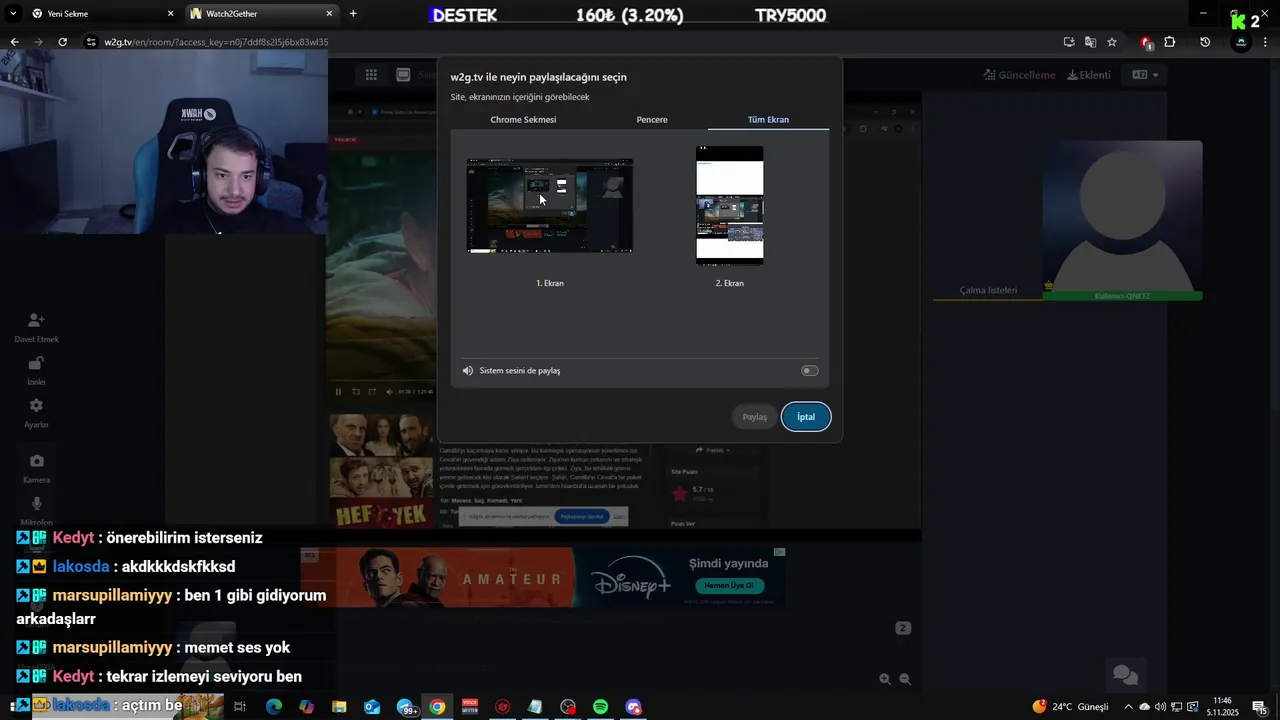Click the user avatar card on the right
Image resolution: width=1280 pixels, height=720 pixels.
coord(1123,220)
